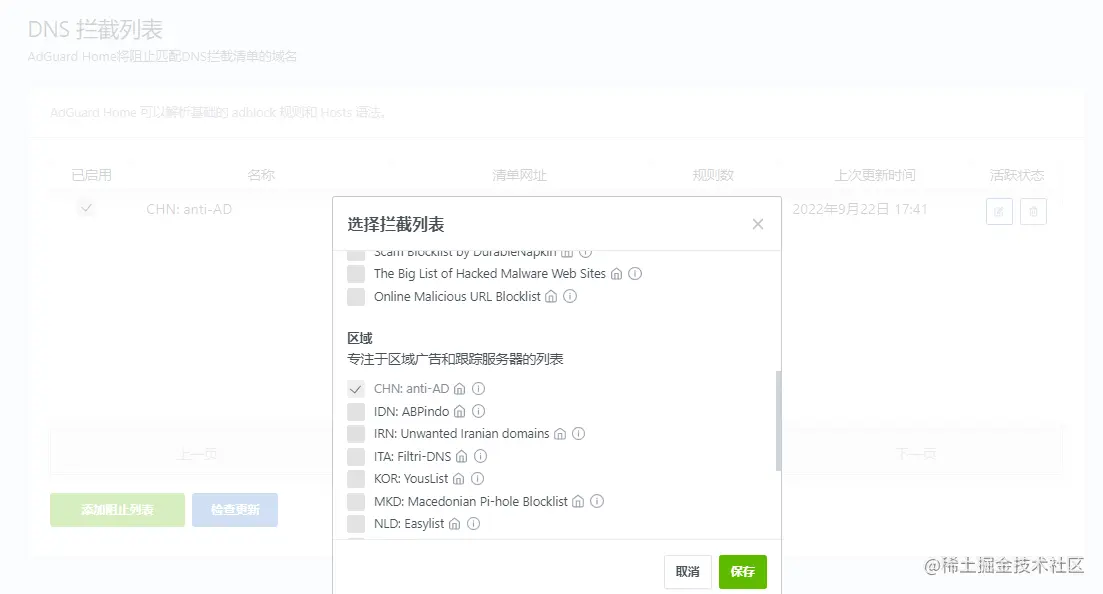Click the 添加阻止列表 button
Viewport: 1103px width, 594px height.
click(117, 510)
